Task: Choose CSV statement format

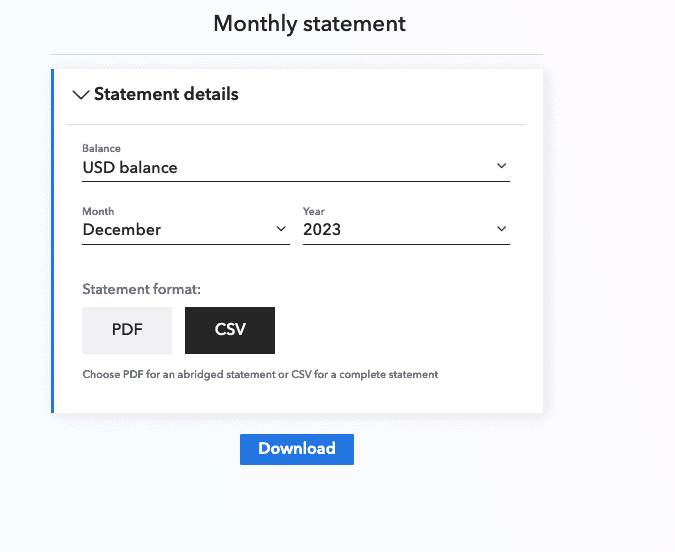Action: (230, 330)
